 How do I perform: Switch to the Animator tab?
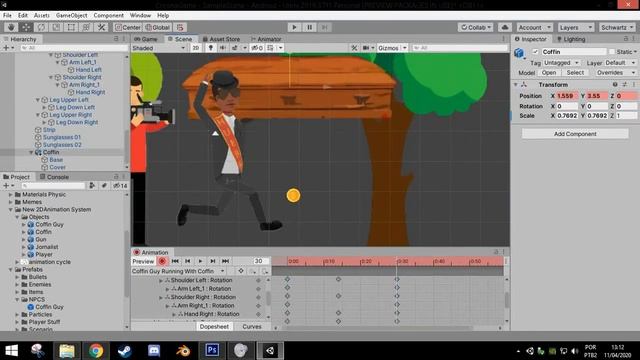coord(266,39)
